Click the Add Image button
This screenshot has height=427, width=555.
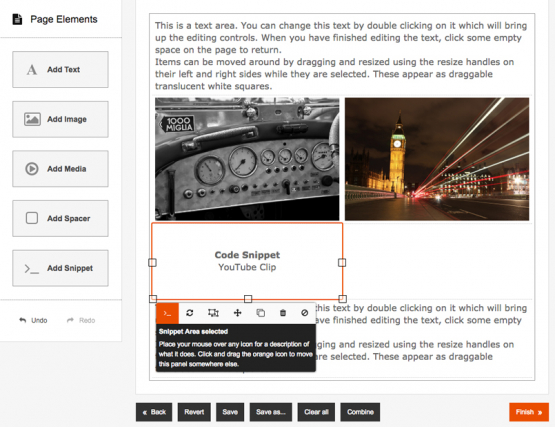pyautogui.click(x=61, y=119)
